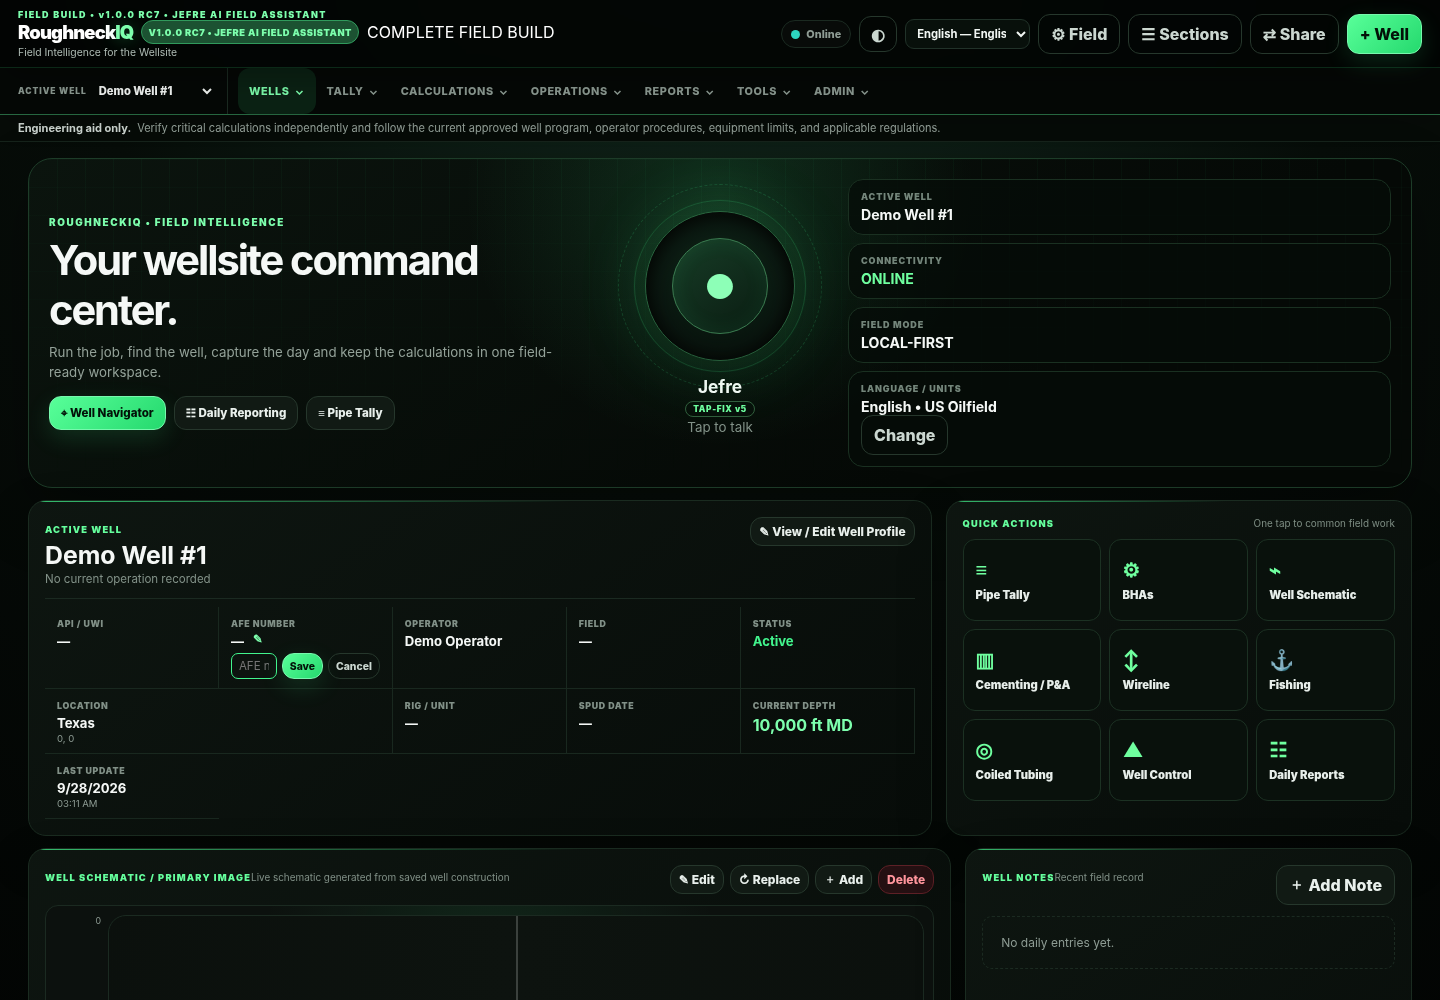Click the Share button
The width and height of the screenshot is (1440, 1000).
point(1294,34)
